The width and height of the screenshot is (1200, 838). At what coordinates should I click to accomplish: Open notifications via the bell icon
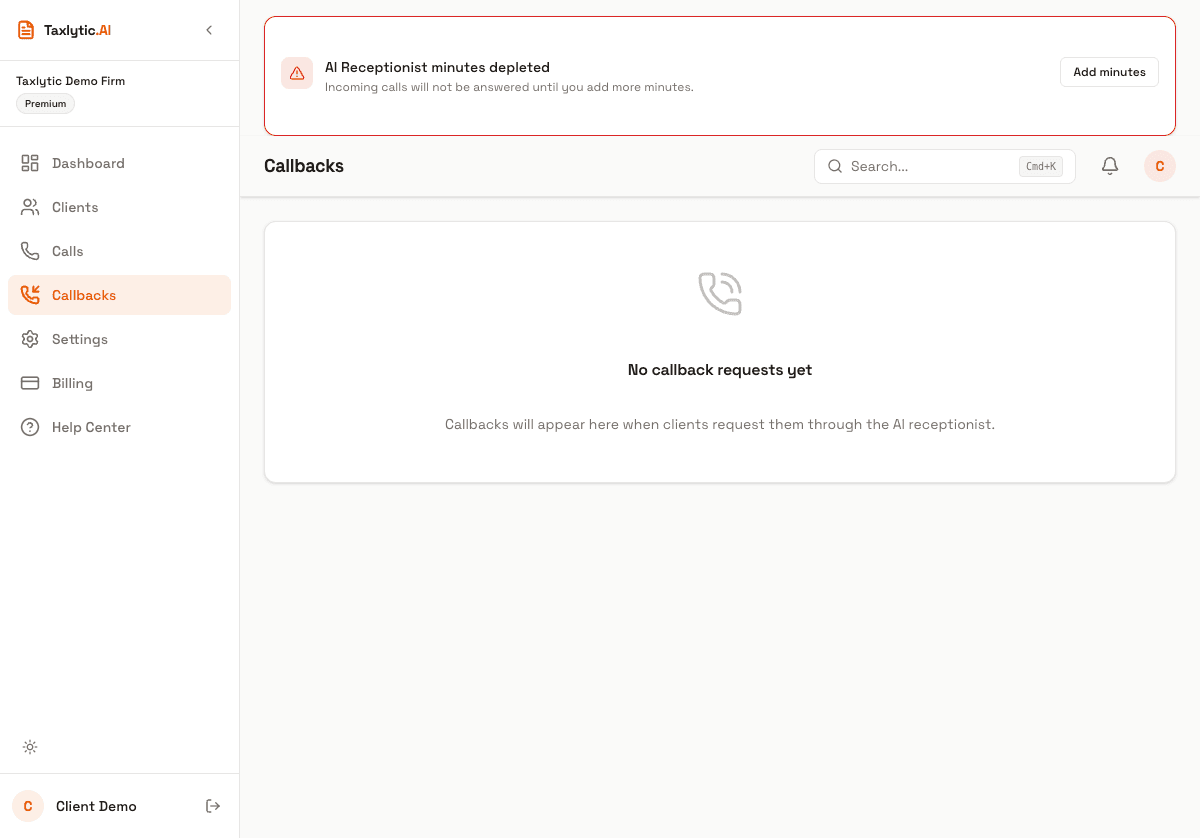coord(1109,166)
